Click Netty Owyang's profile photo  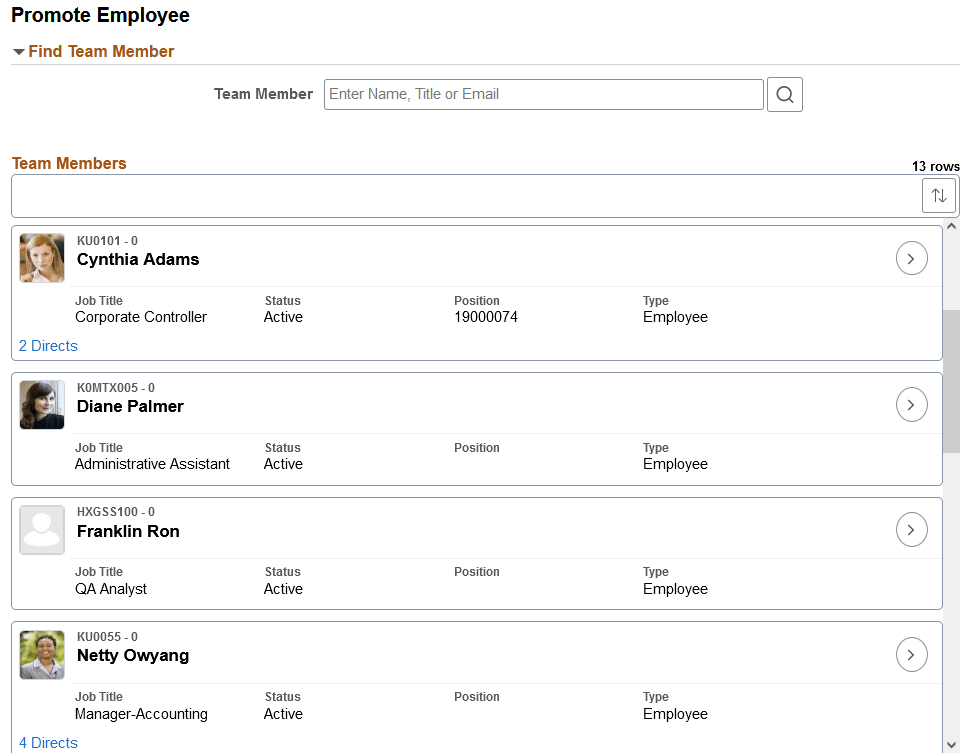[x=41, y=654]
